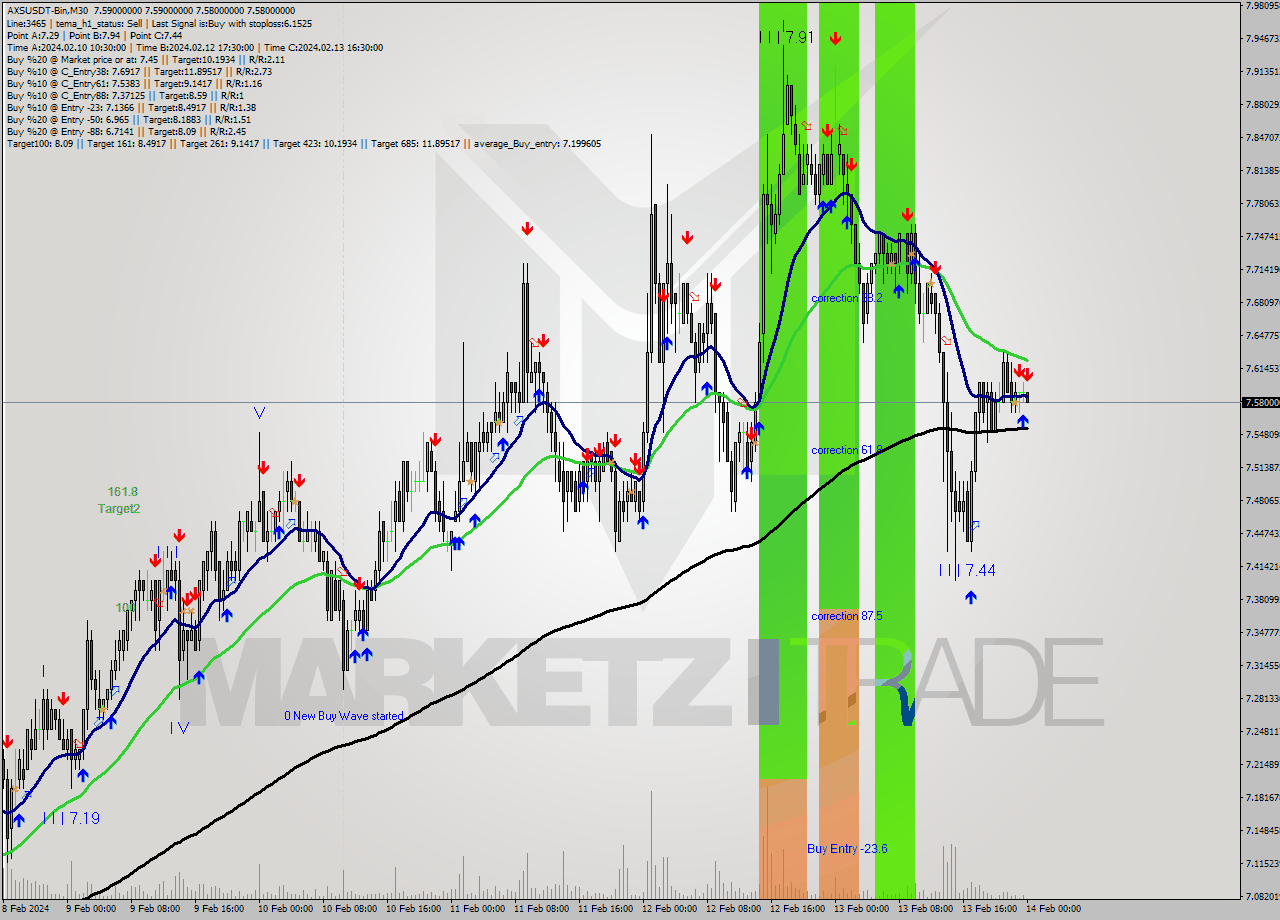The image size is (1280, 920).
Task: Click the 'Target100: 8.09' targets summary line
Action: [x=303, y=143]
